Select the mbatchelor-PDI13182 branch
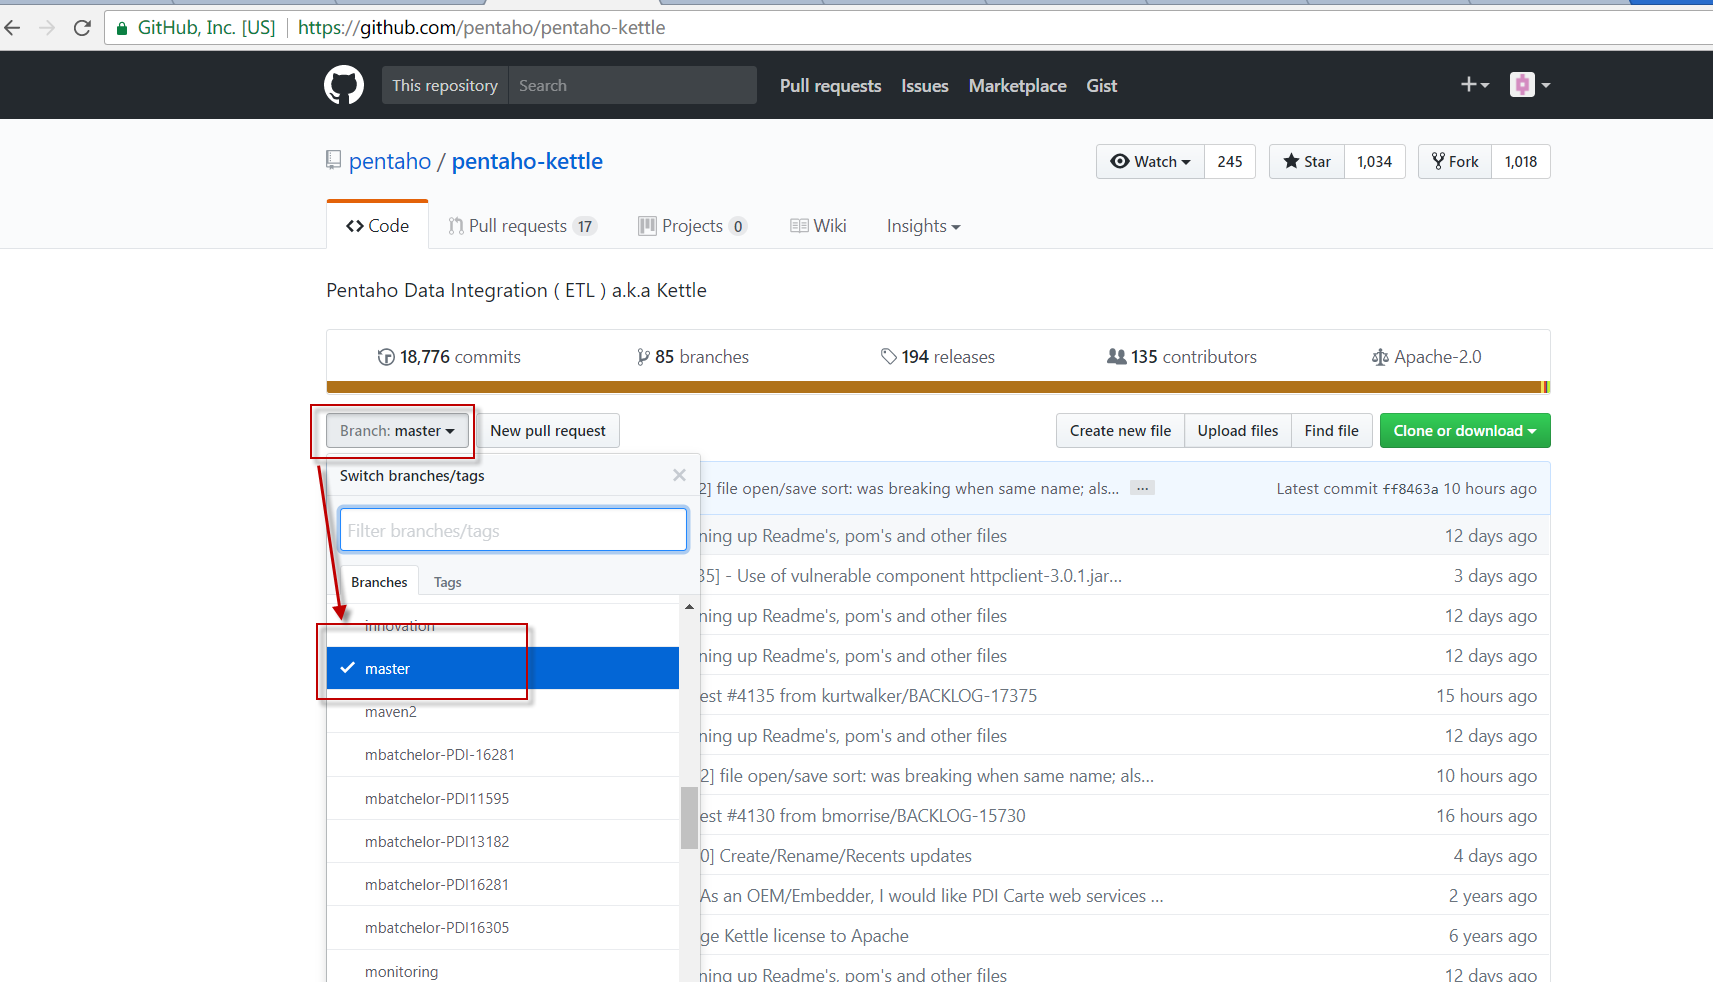 [x=503, y=841]
